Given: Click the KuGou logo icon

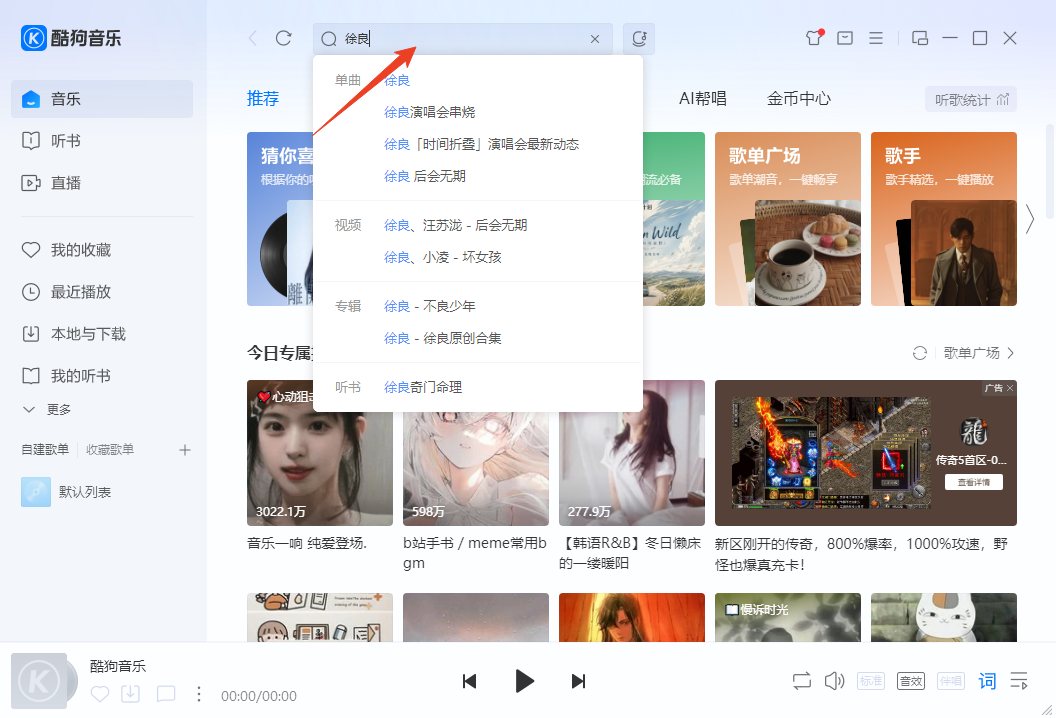Looking at the screenshot, I should [34, 38].
